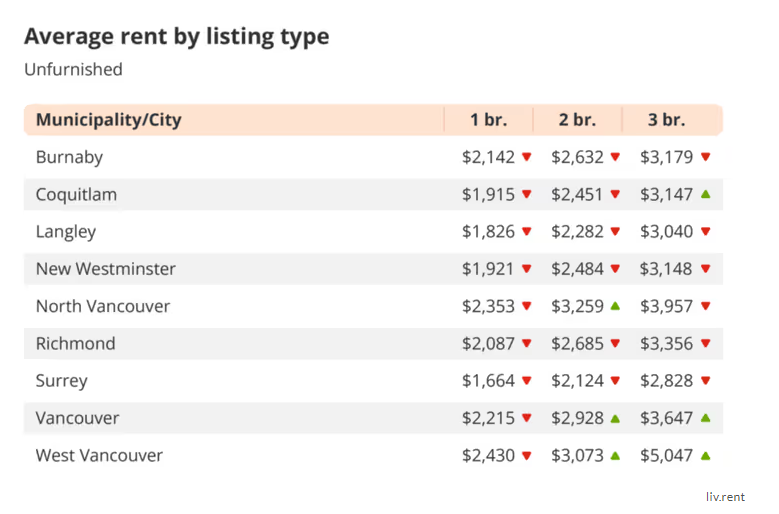Click the red down arrow beside Surrey $1,664

(x=527, y=381)
